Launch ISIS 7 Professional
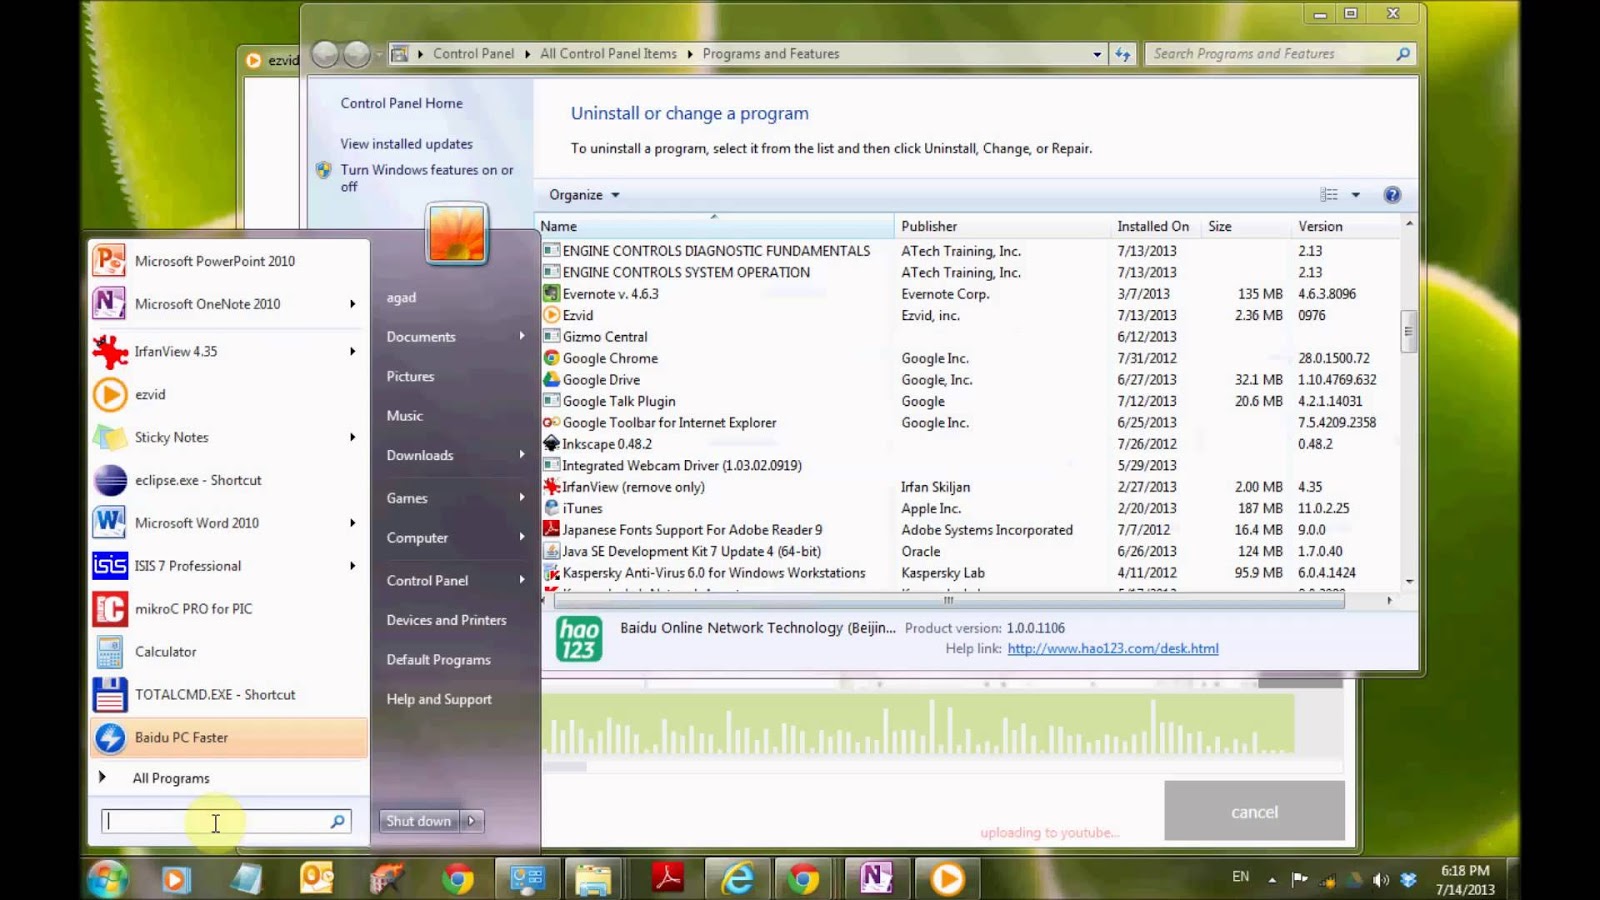The height and width of the screenshot is (900, 1600). point(229,566)
